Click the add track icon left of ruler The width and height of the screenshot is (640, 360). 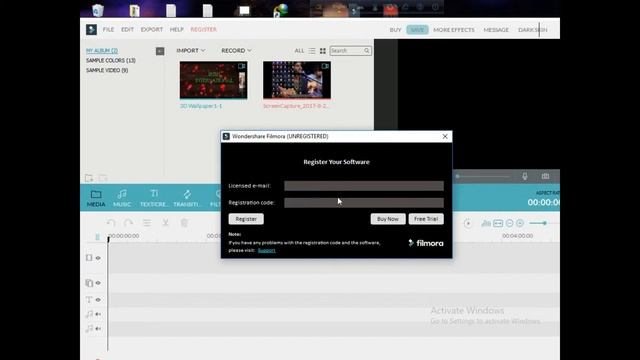[97, 237]
